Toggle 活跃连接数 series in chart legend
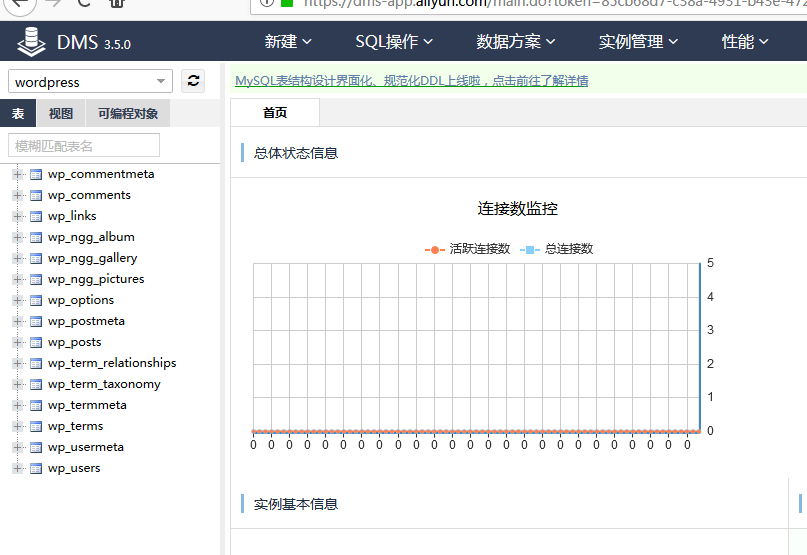The image size is (807, 555). click(467, 249)
